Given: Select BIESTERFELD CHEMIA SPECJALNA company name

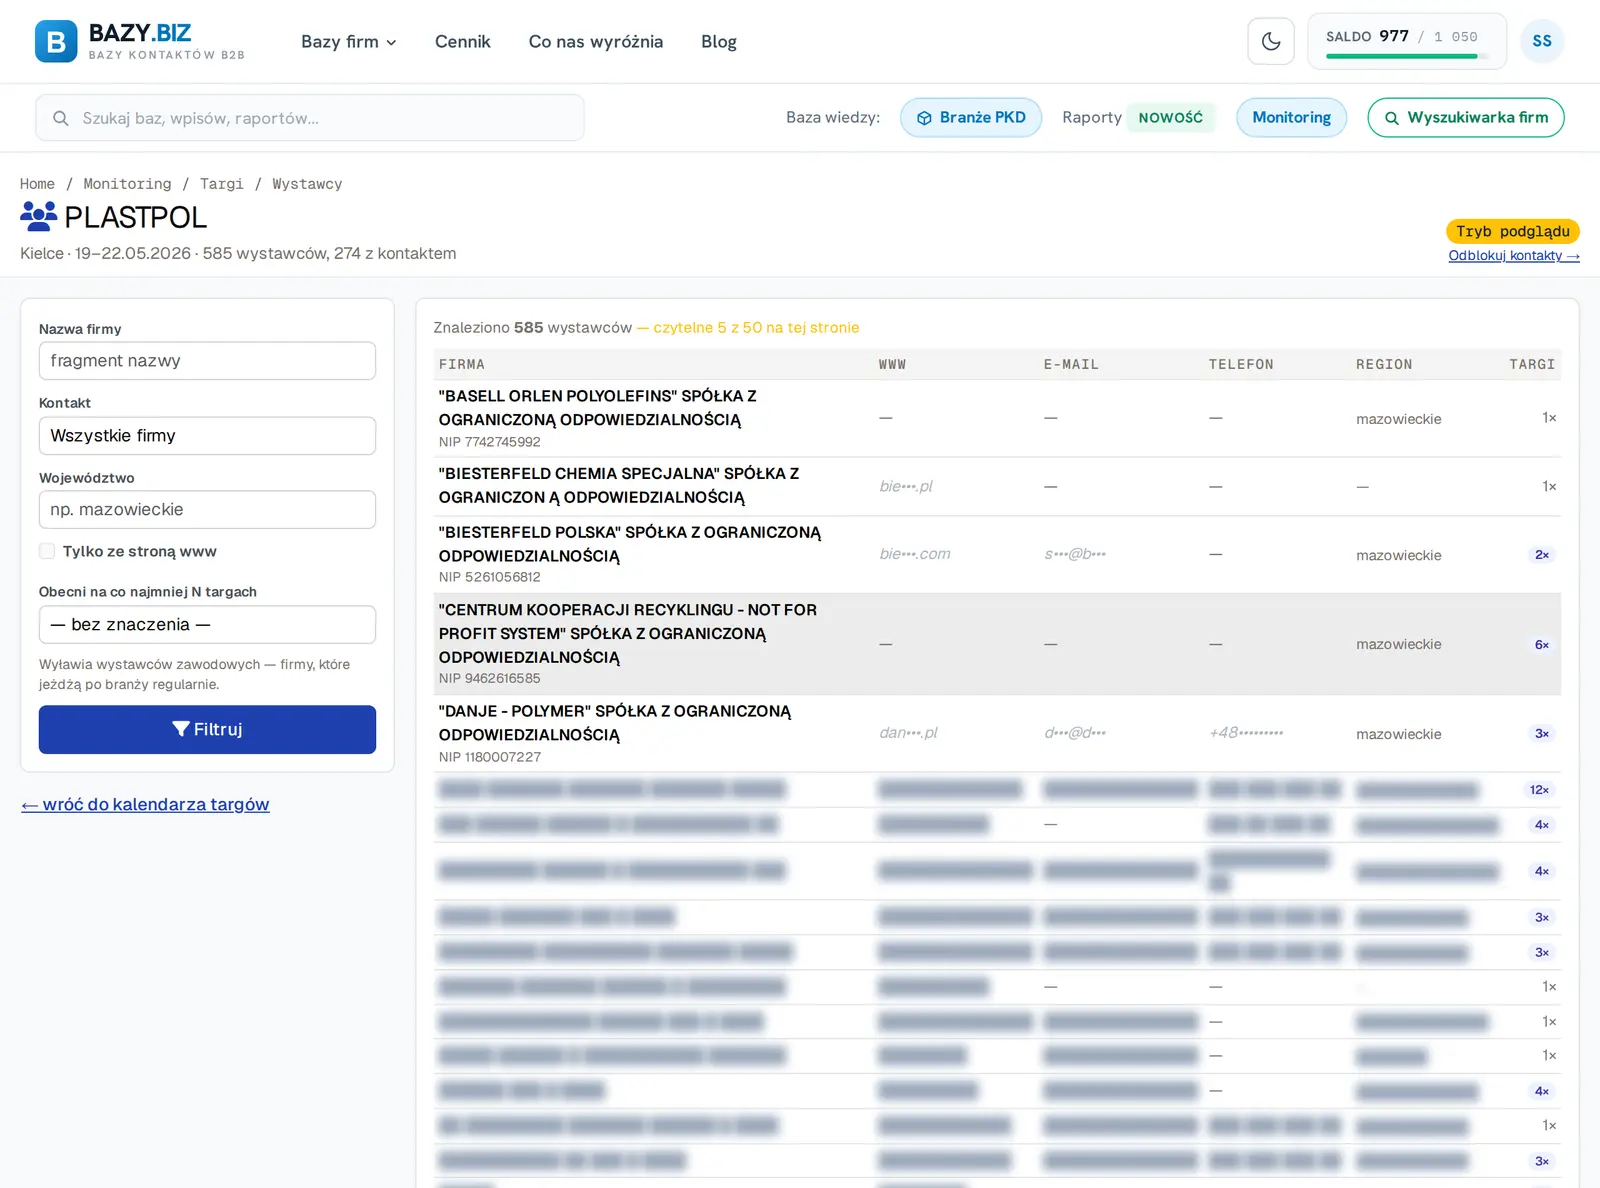Looking at the screenshot, I should (619, 485).
